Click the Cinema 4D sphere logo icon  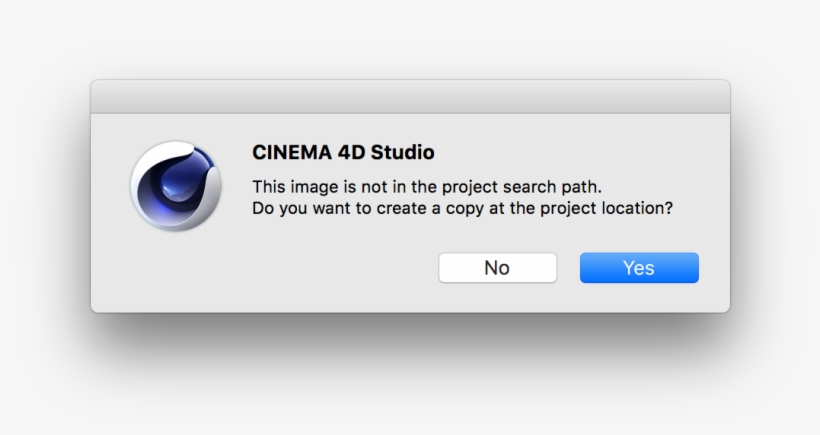[176, 186]
